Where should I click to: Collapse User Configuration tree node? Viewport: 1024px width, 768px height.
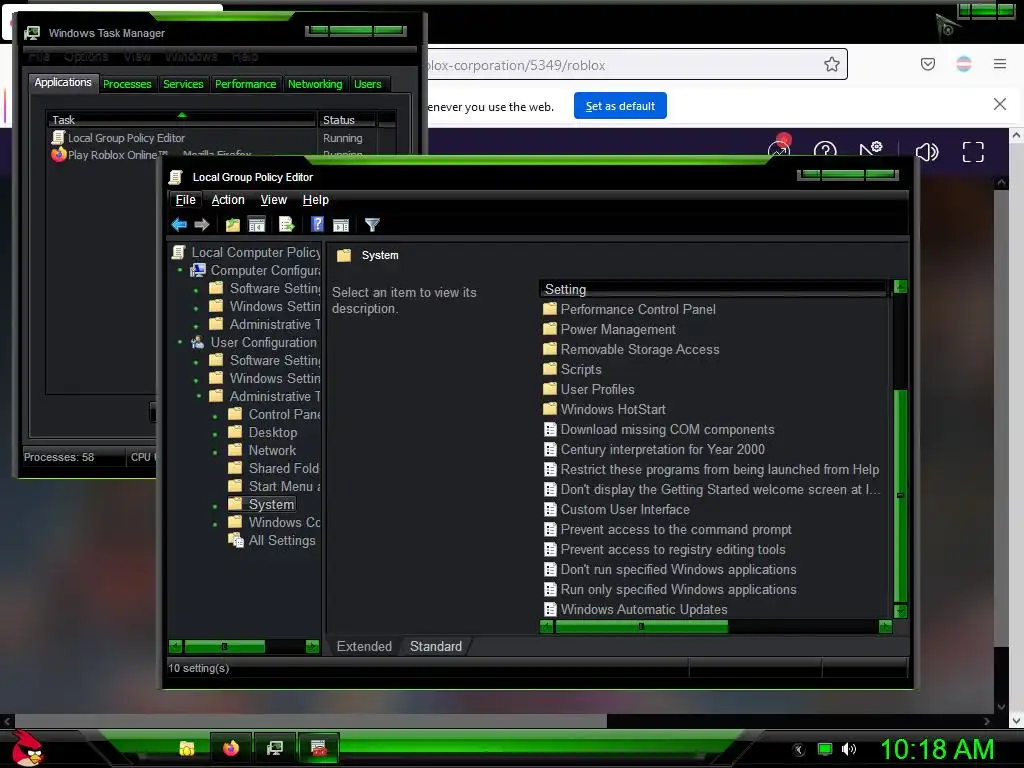tap(180, 342)
